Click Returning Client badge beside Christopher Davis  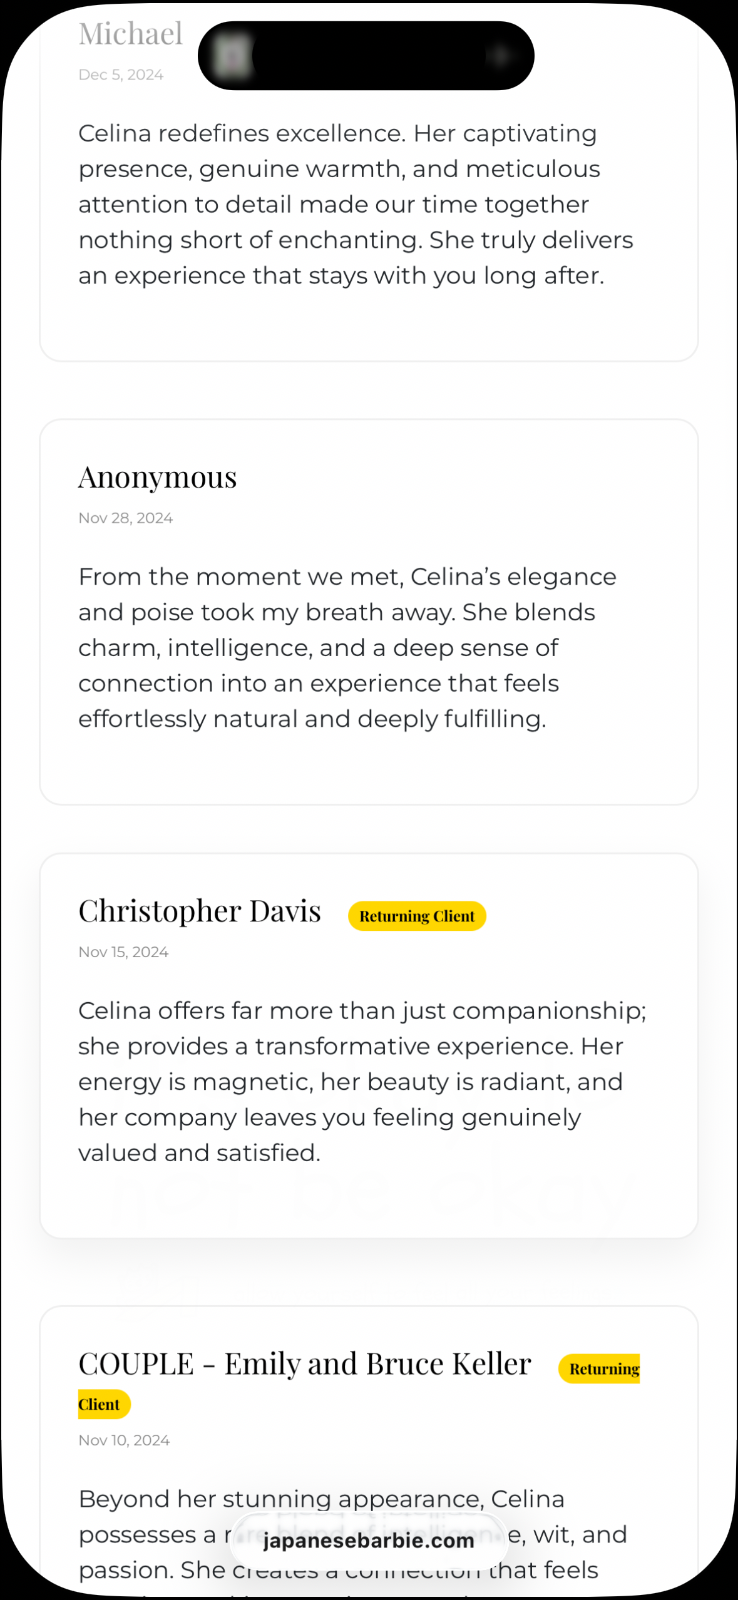coord(417,916)
